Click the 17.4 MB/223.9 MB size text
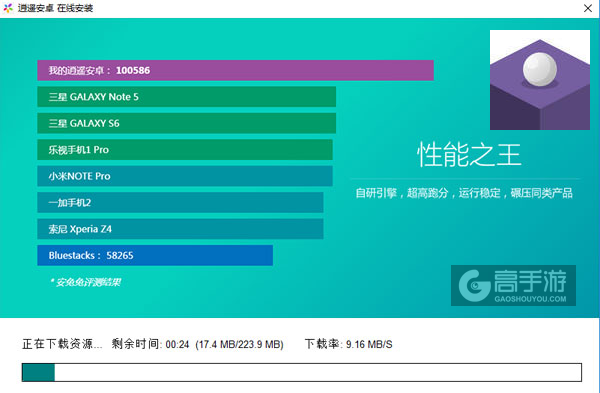Screen dimensions: 600x393 [x=239, y=344]
